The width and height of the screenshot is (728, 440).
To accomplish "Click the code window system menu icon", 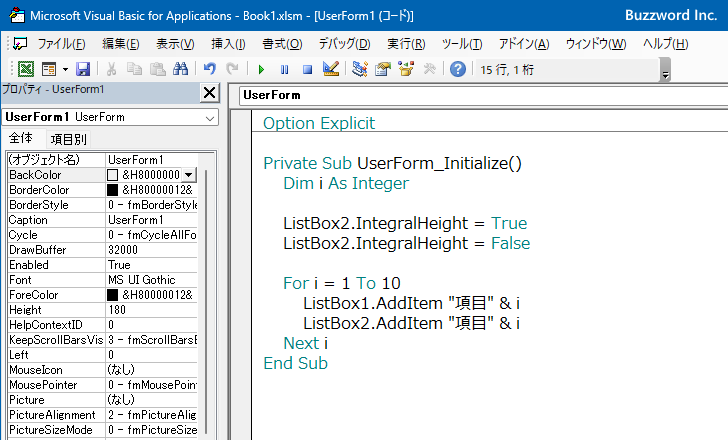I will click(x=20, y=44).
